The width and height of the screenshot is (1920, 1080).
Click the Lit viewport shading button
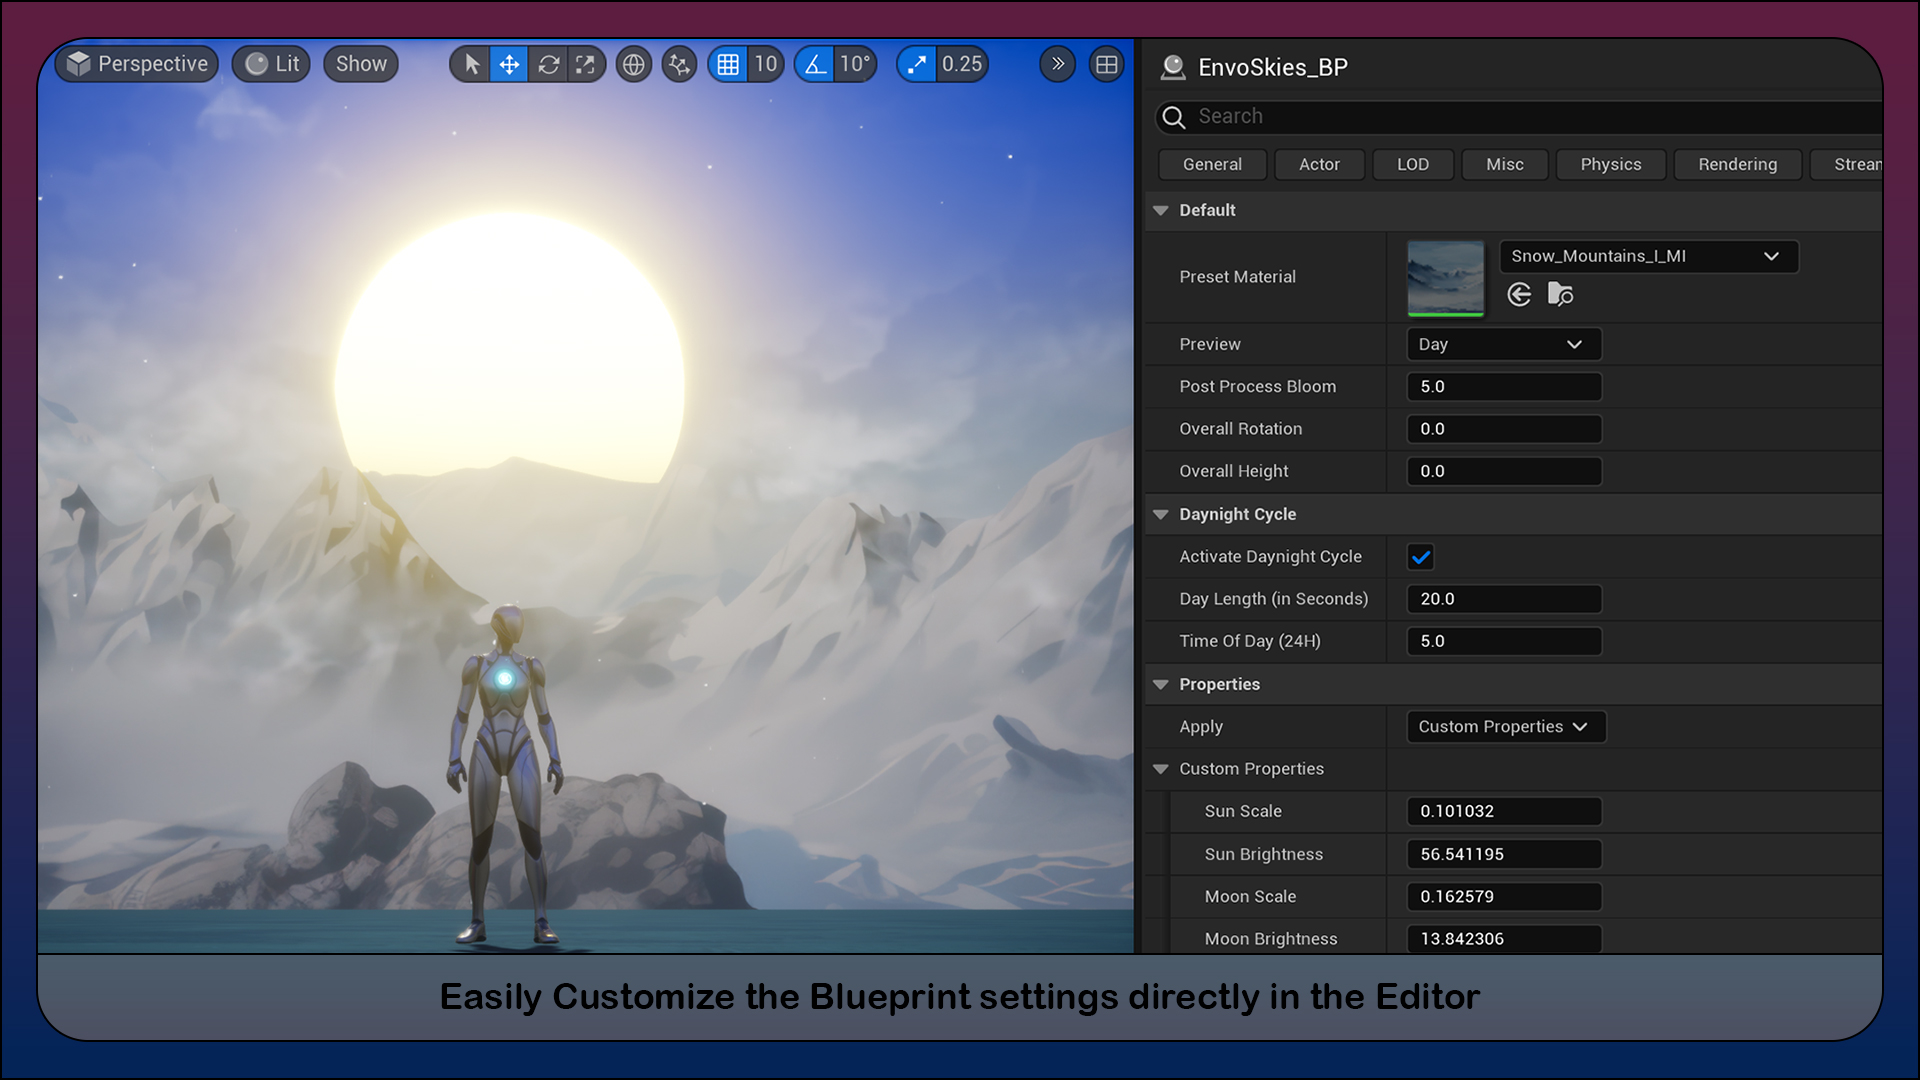pos(270,63)
